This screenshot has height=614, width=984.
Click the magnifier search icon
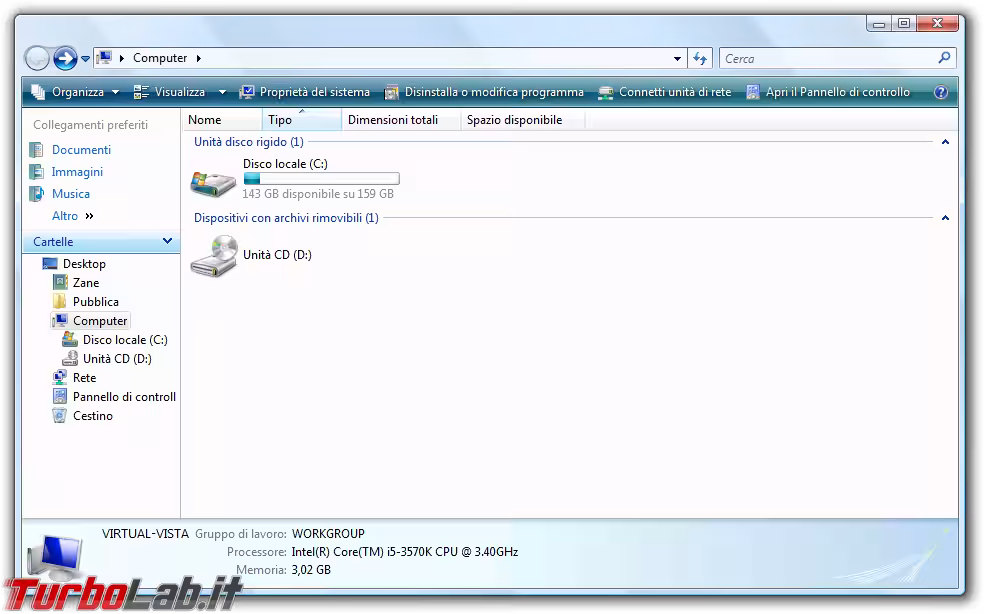pos(944,58)
